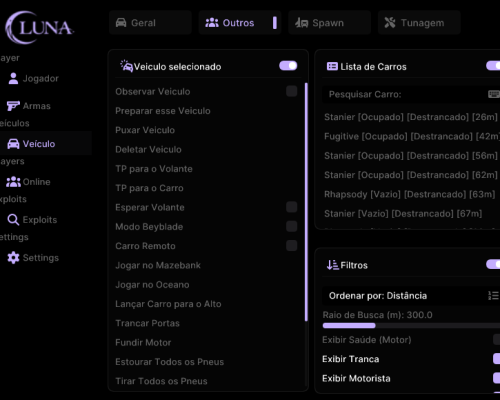The width and height of the screenshot is (500, 400).
Task: Select Stanier [Ocupado] [Destrancado] [62m]
Action: (411, 175)
